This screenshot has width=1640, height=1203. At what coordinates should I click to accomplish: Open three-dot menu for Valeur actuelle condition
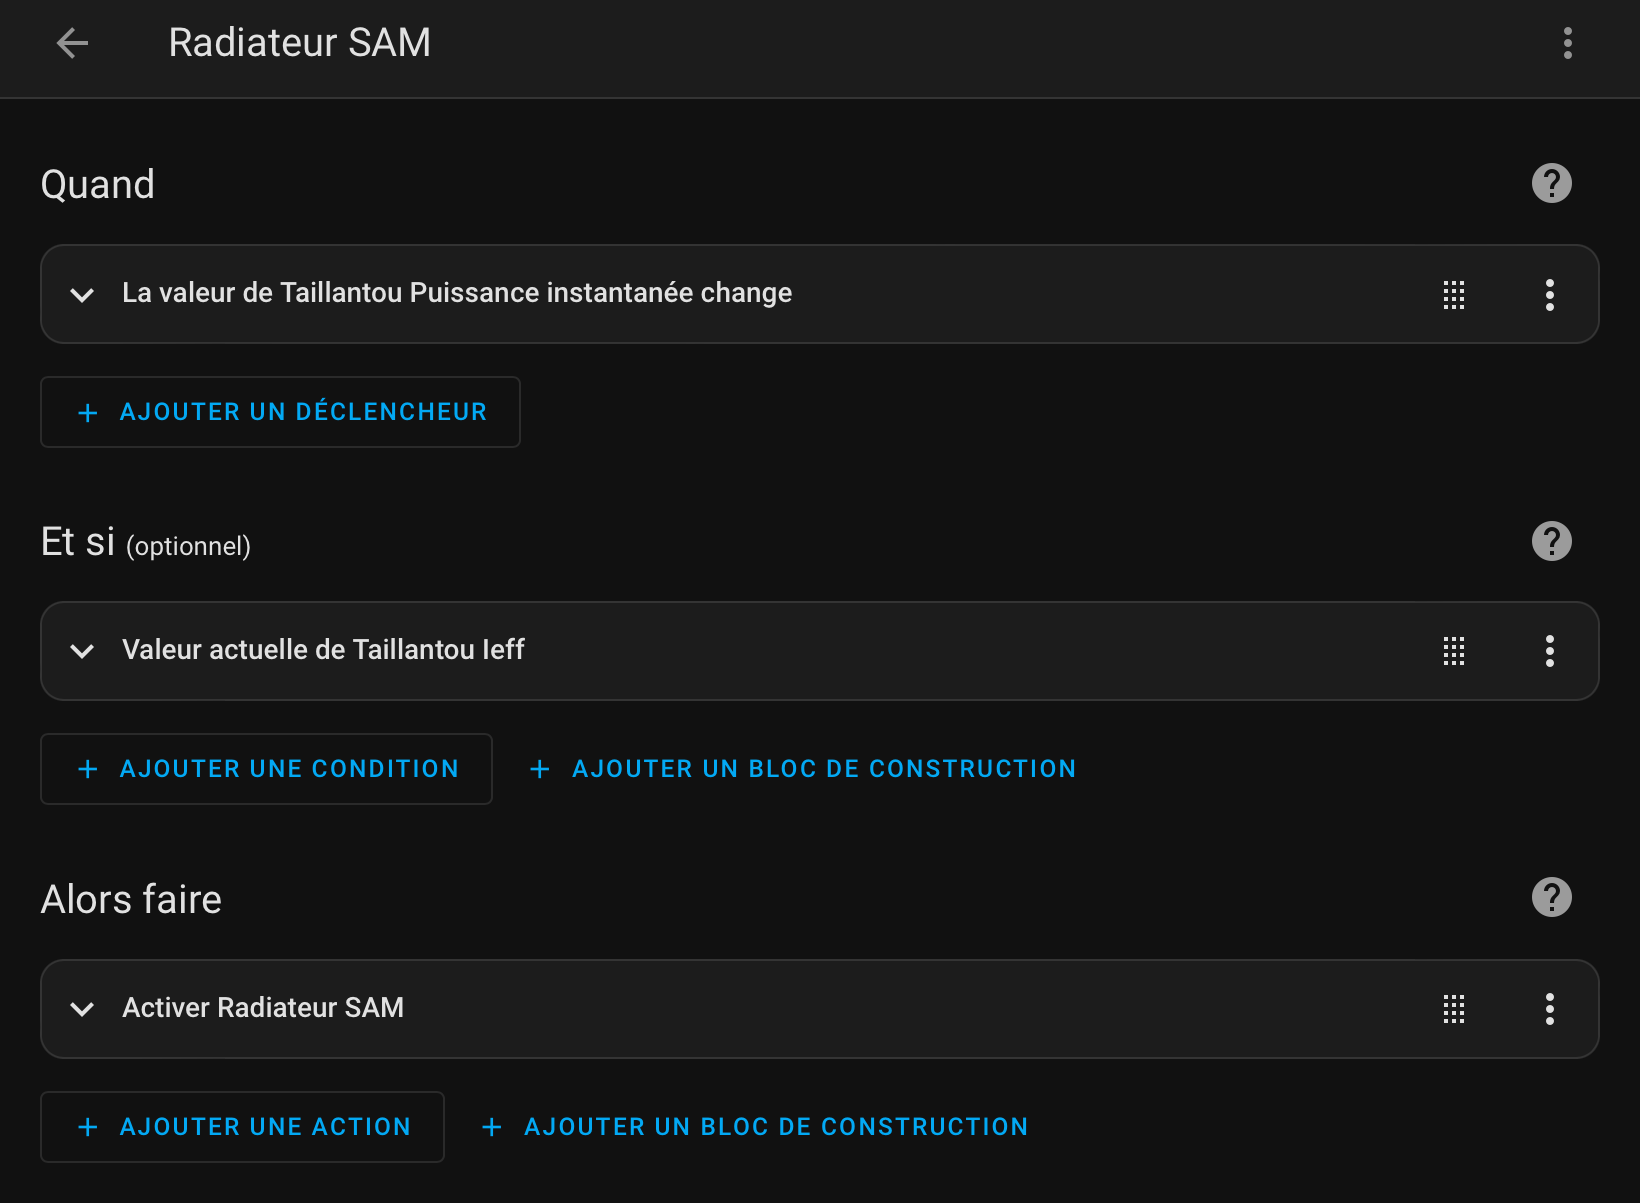[1549, 651]
